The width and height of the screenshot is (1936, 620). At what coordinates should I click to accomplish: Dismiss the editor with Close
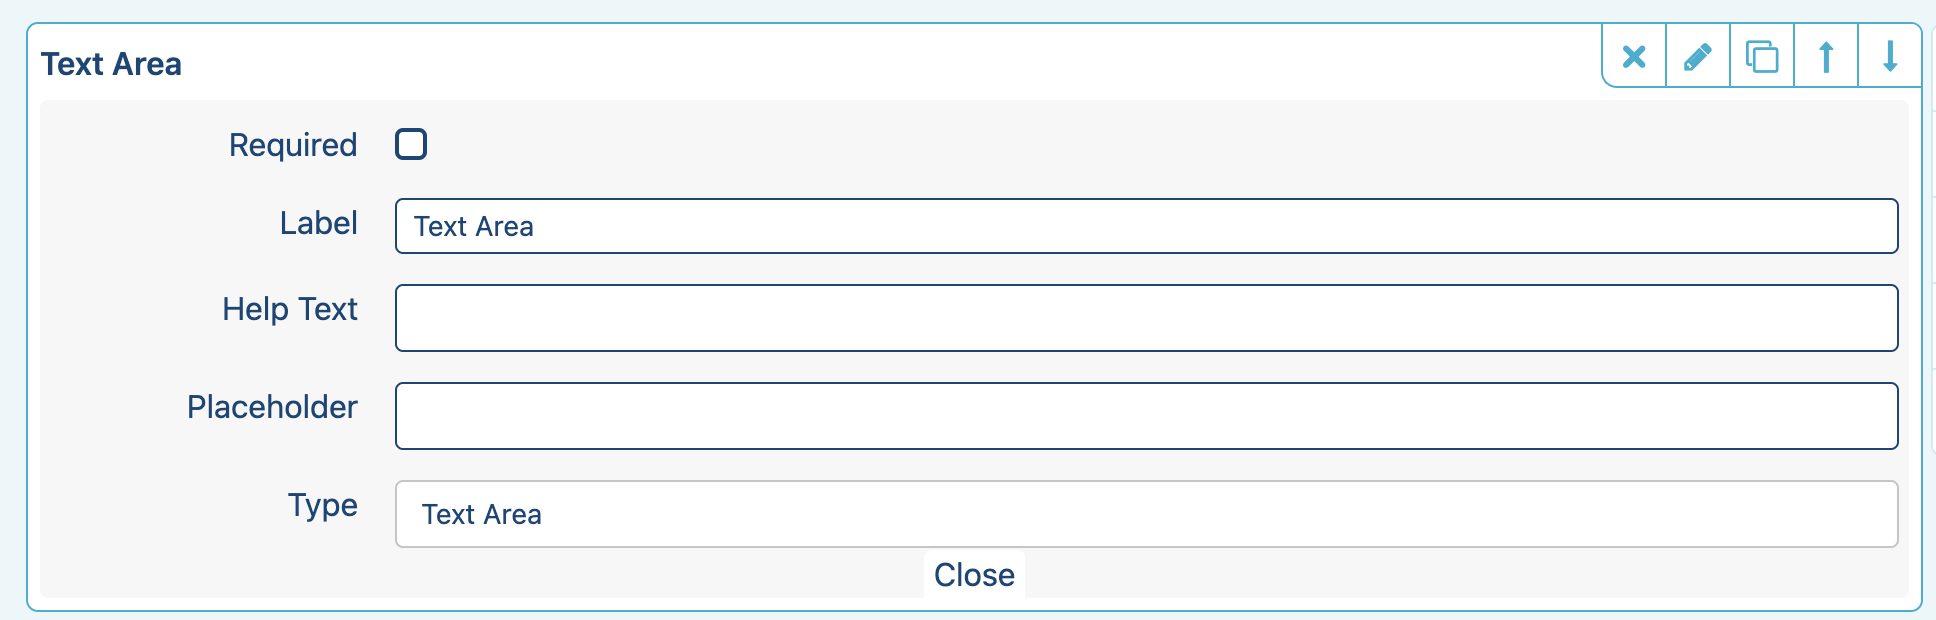click(973, 574)
